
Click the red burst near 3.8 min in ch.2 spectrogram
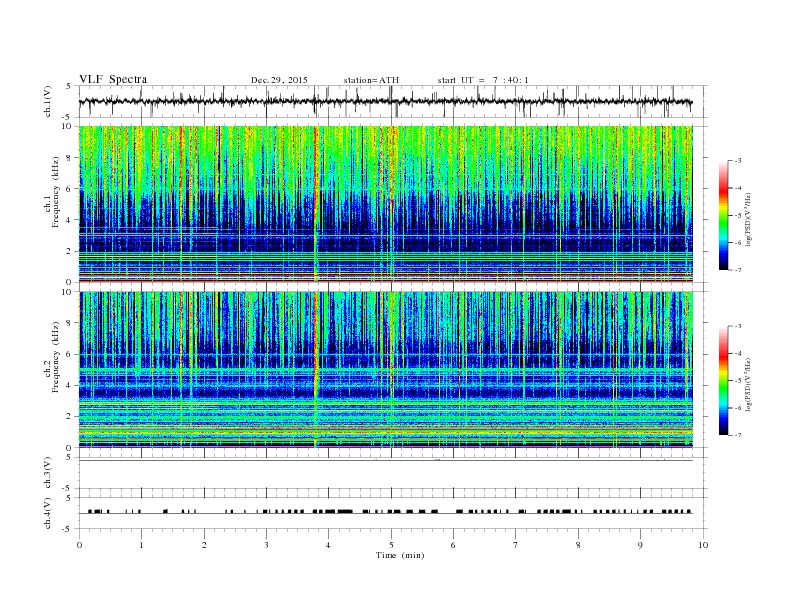(316, 369)
